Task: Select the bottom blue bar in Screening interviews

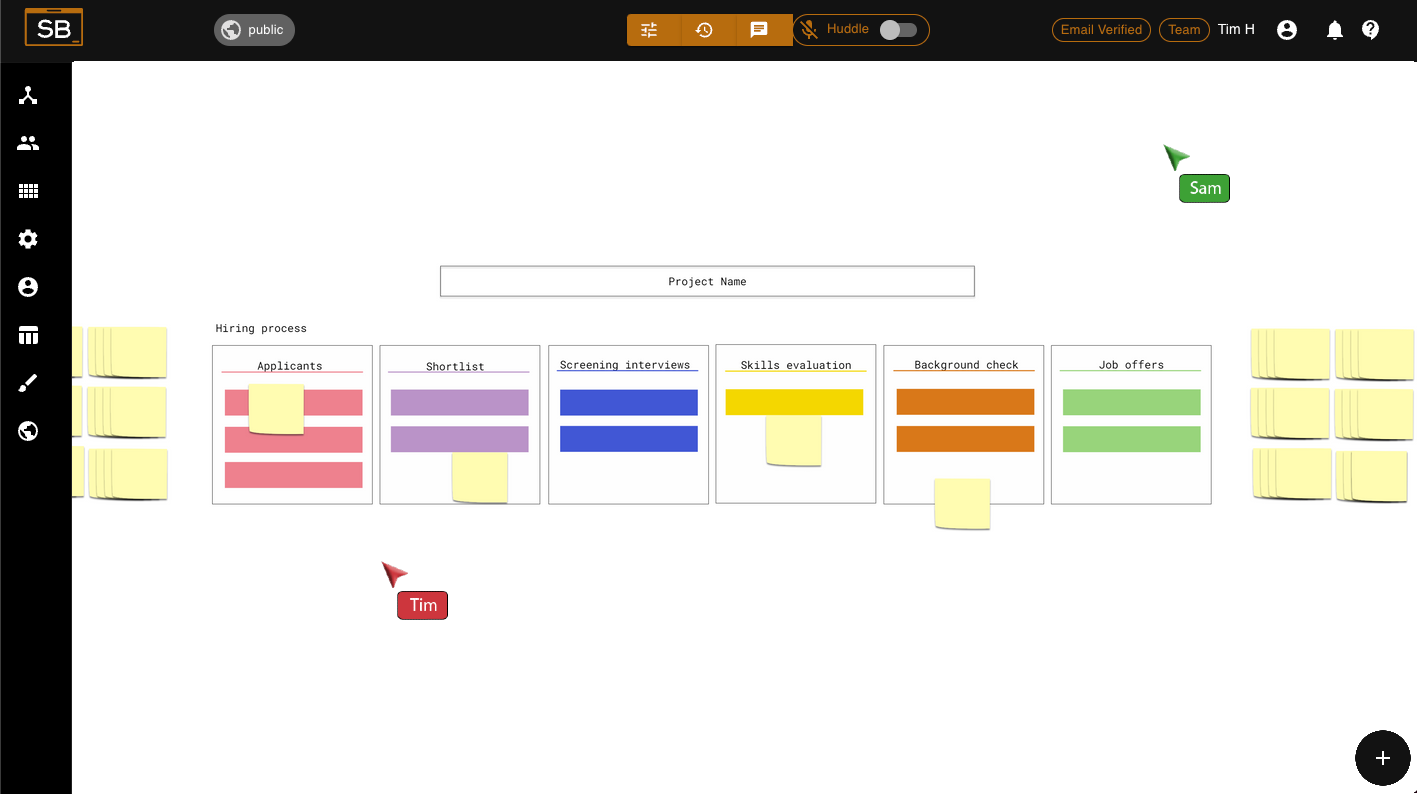Action: click(x=628, y=439)
